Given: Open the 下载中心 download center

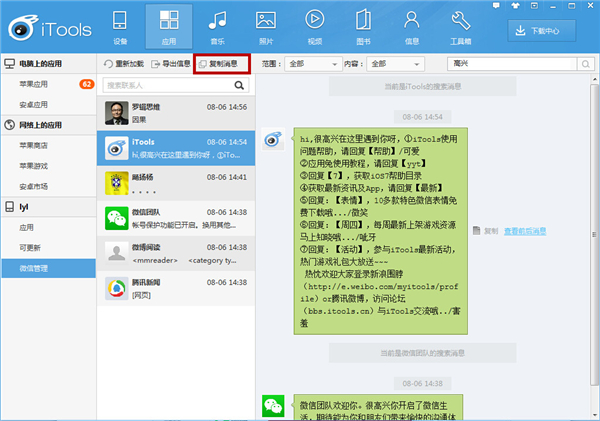Looking at the screenshot, I should click(542, 31).
